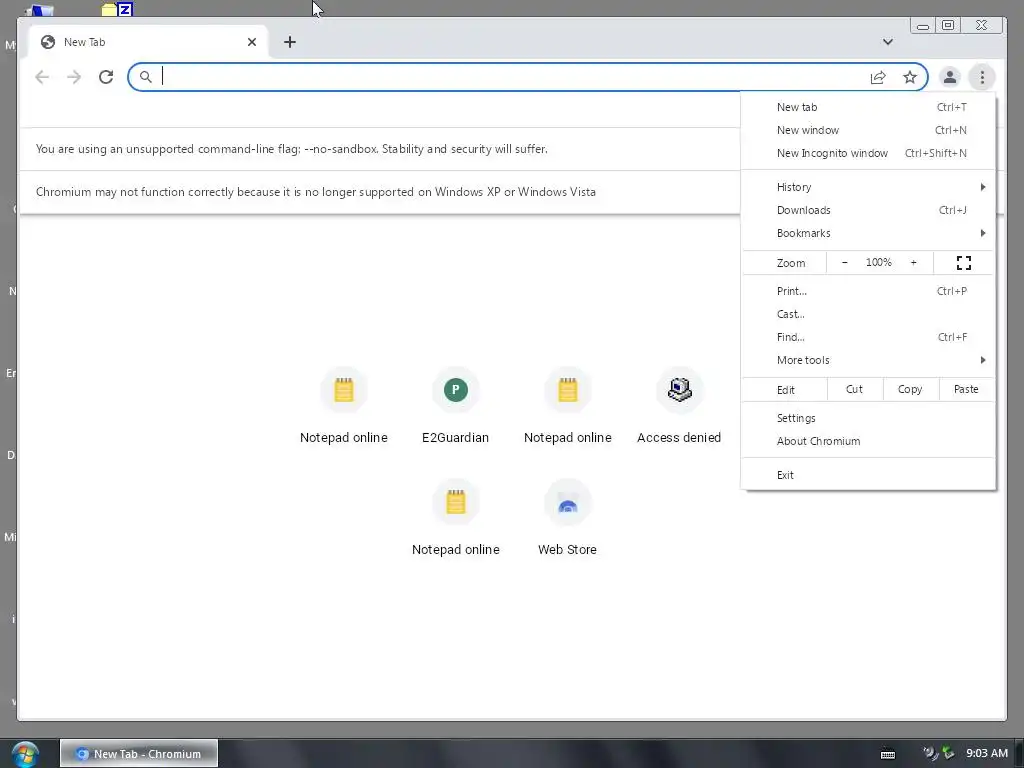The width and height of the screenshot is (1024, 768).
Task: Open the Web Store shortcut
Action: (568, 519)
